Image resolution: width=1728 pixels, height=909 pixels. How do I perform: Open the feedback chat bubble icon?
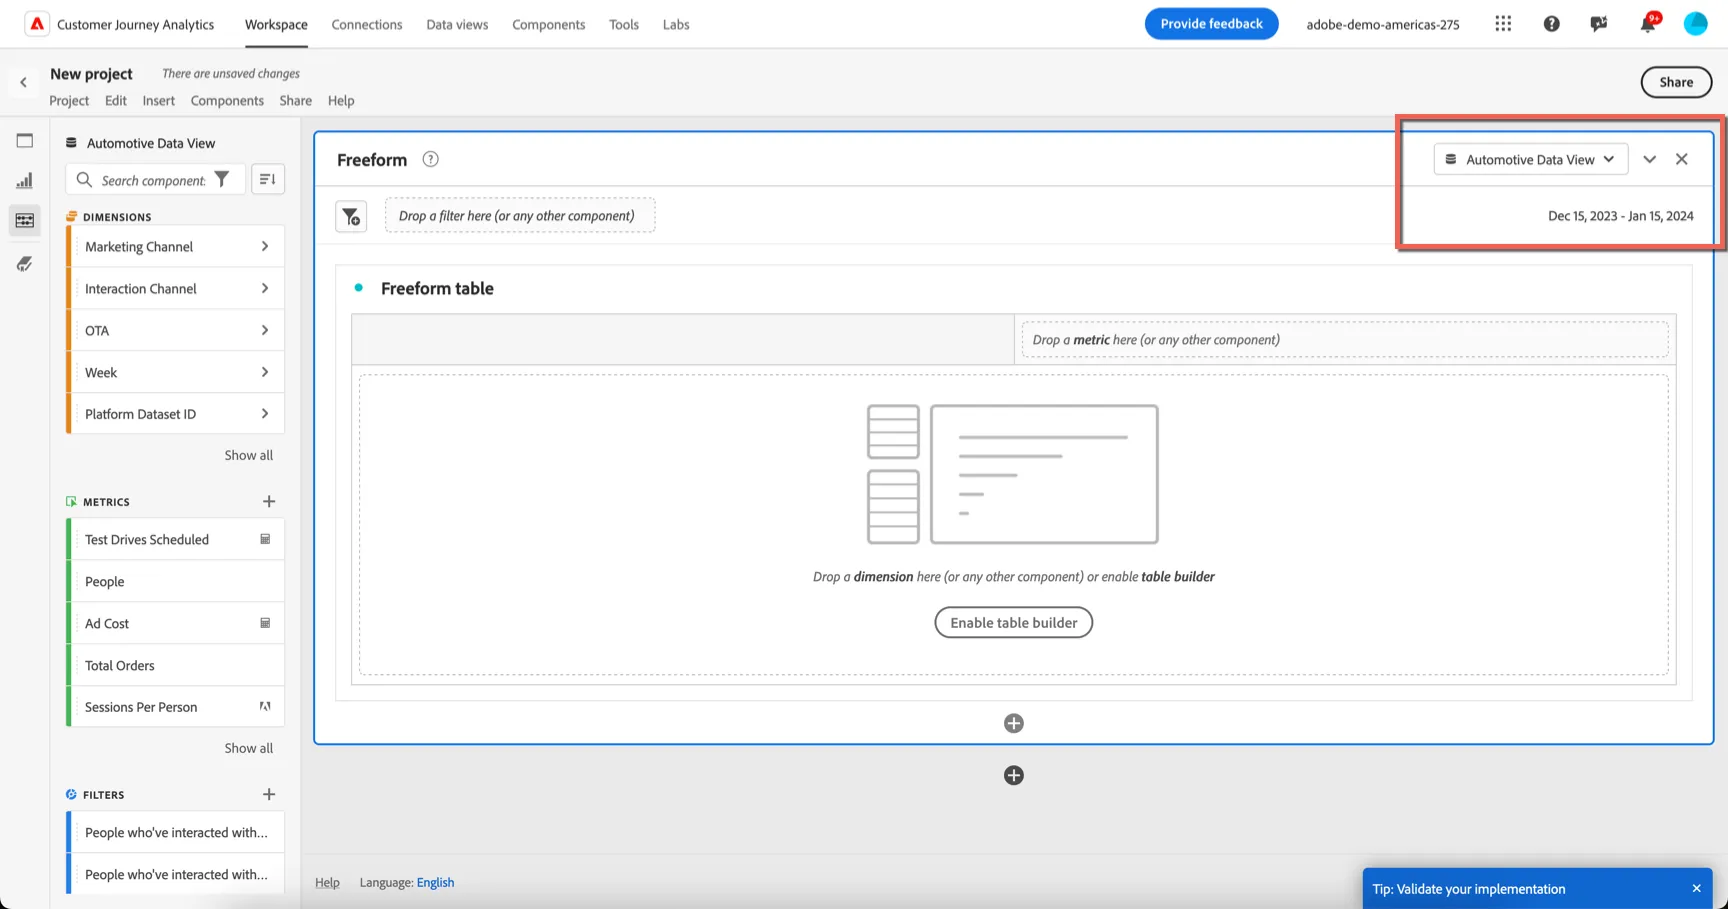click(1599, 24)
